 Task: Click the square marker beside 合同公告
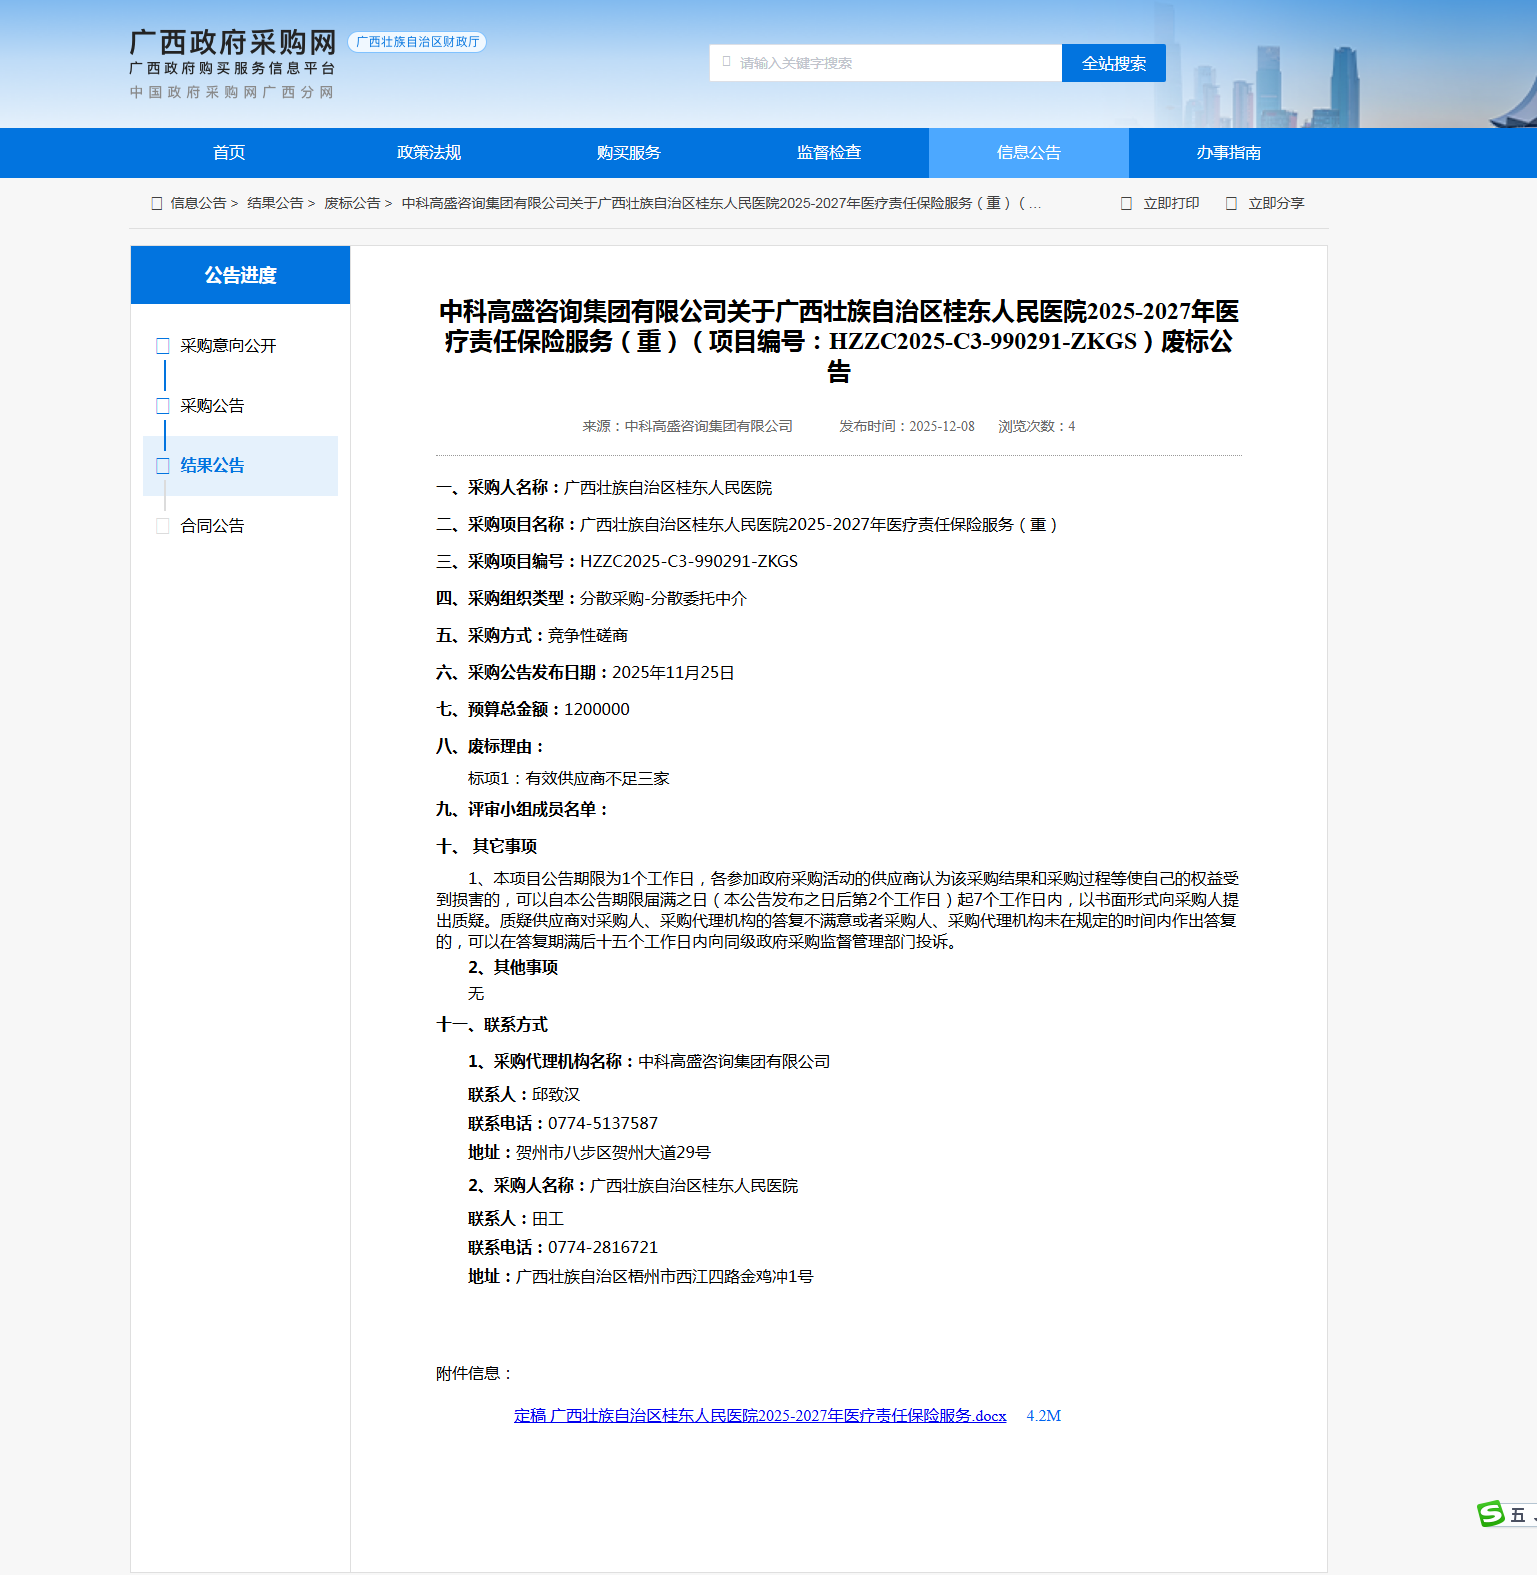163,526
